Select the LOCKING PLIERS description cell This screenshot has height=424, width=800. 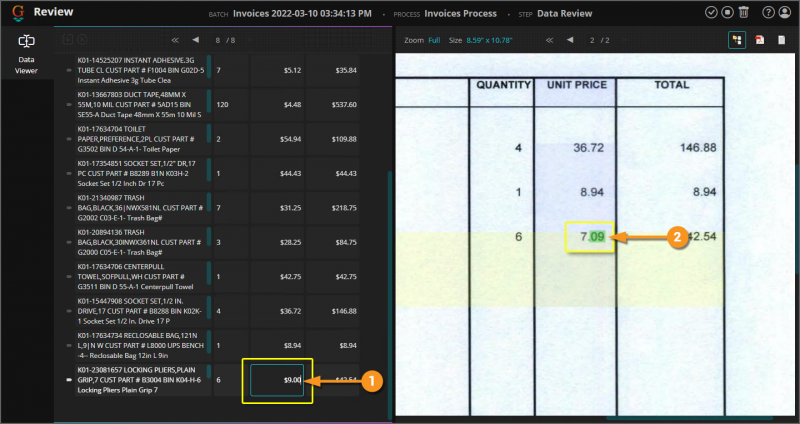point(143,380)
